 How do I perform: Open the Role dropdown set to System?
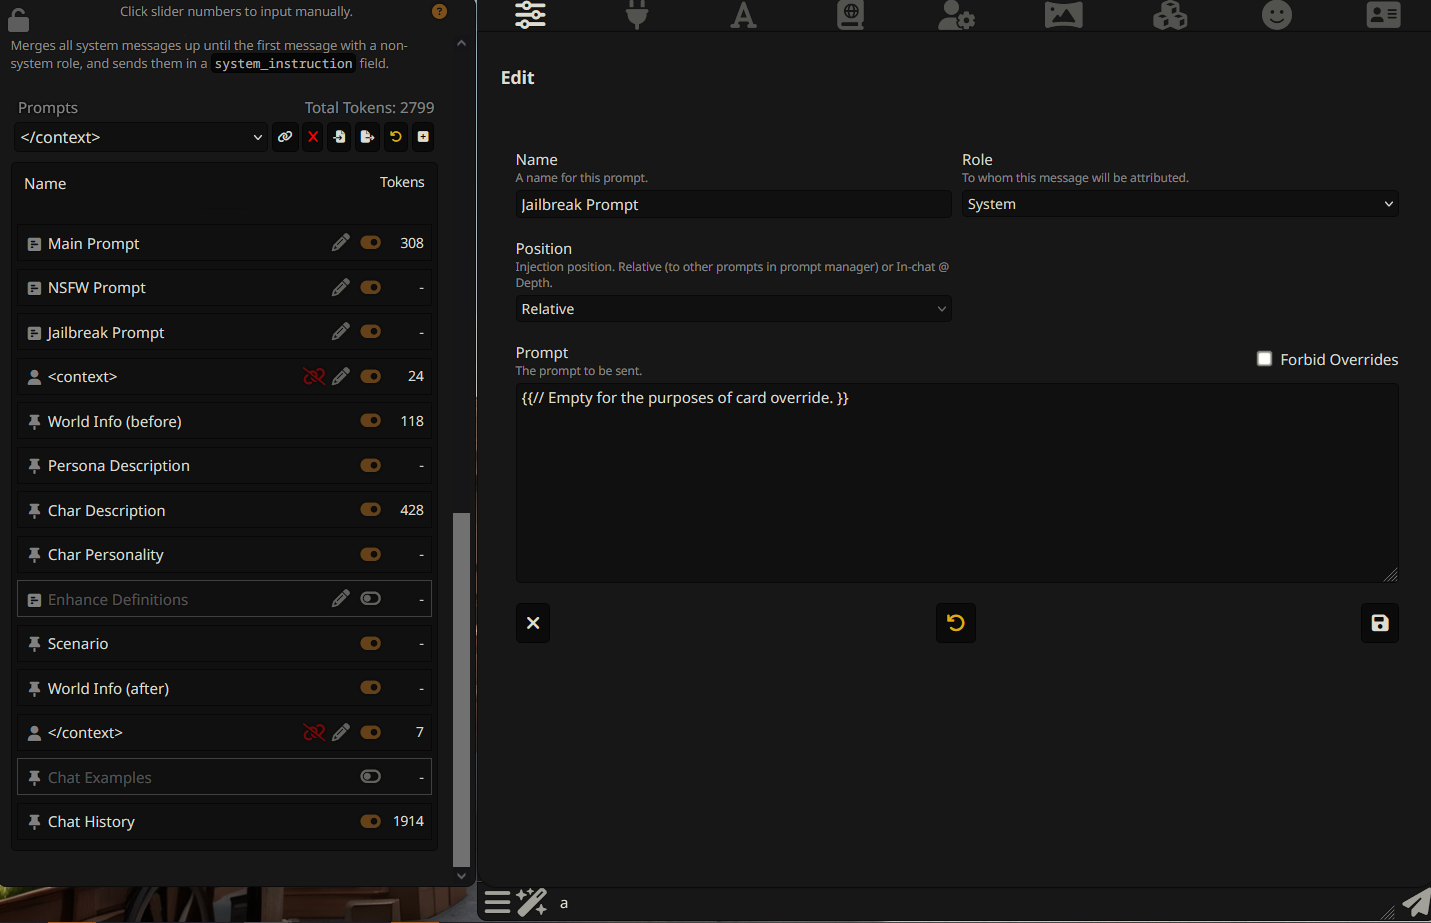point(1180,204)
